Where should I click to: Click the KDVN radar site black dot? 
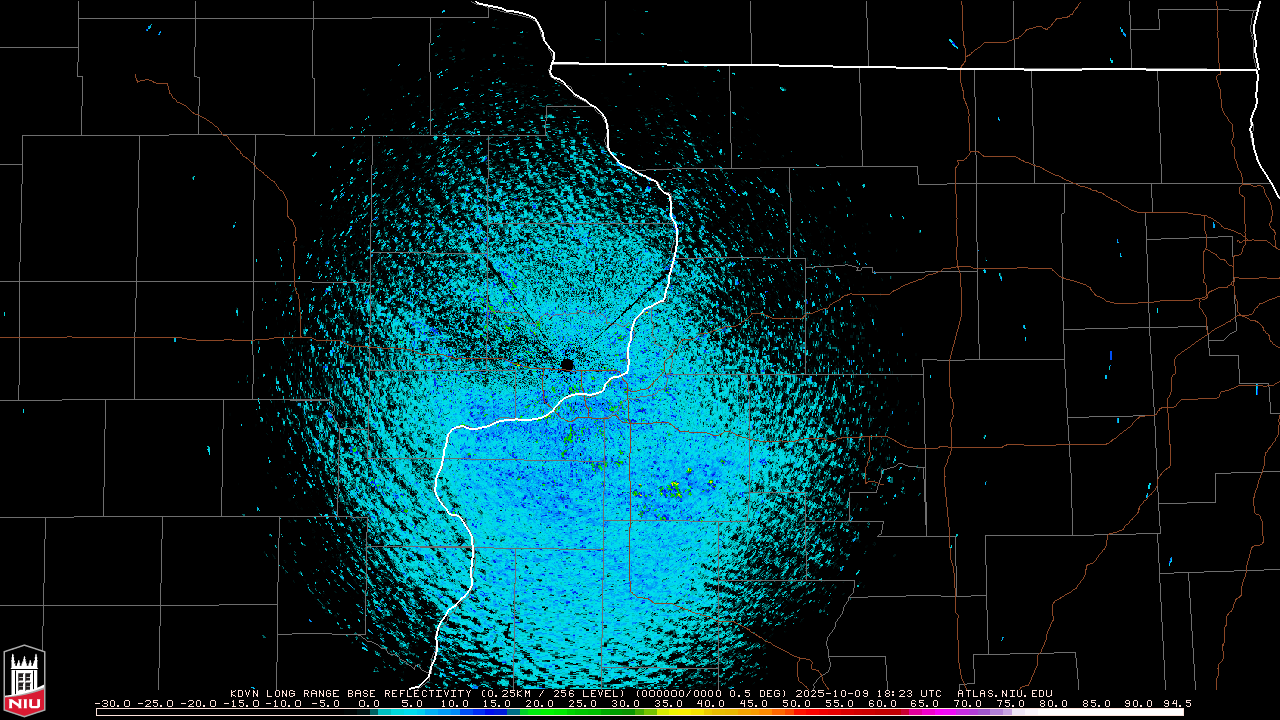tap(567, 365)
